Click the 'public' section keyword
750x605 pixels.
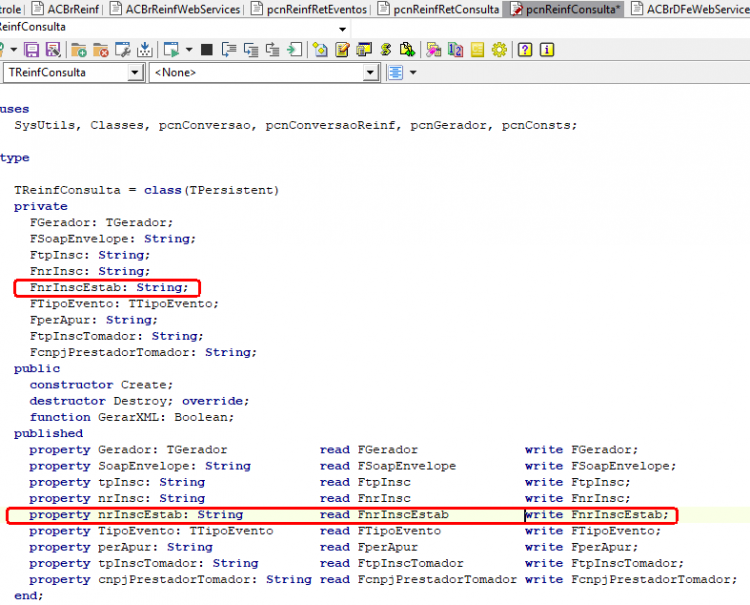[x=37, y=369]
